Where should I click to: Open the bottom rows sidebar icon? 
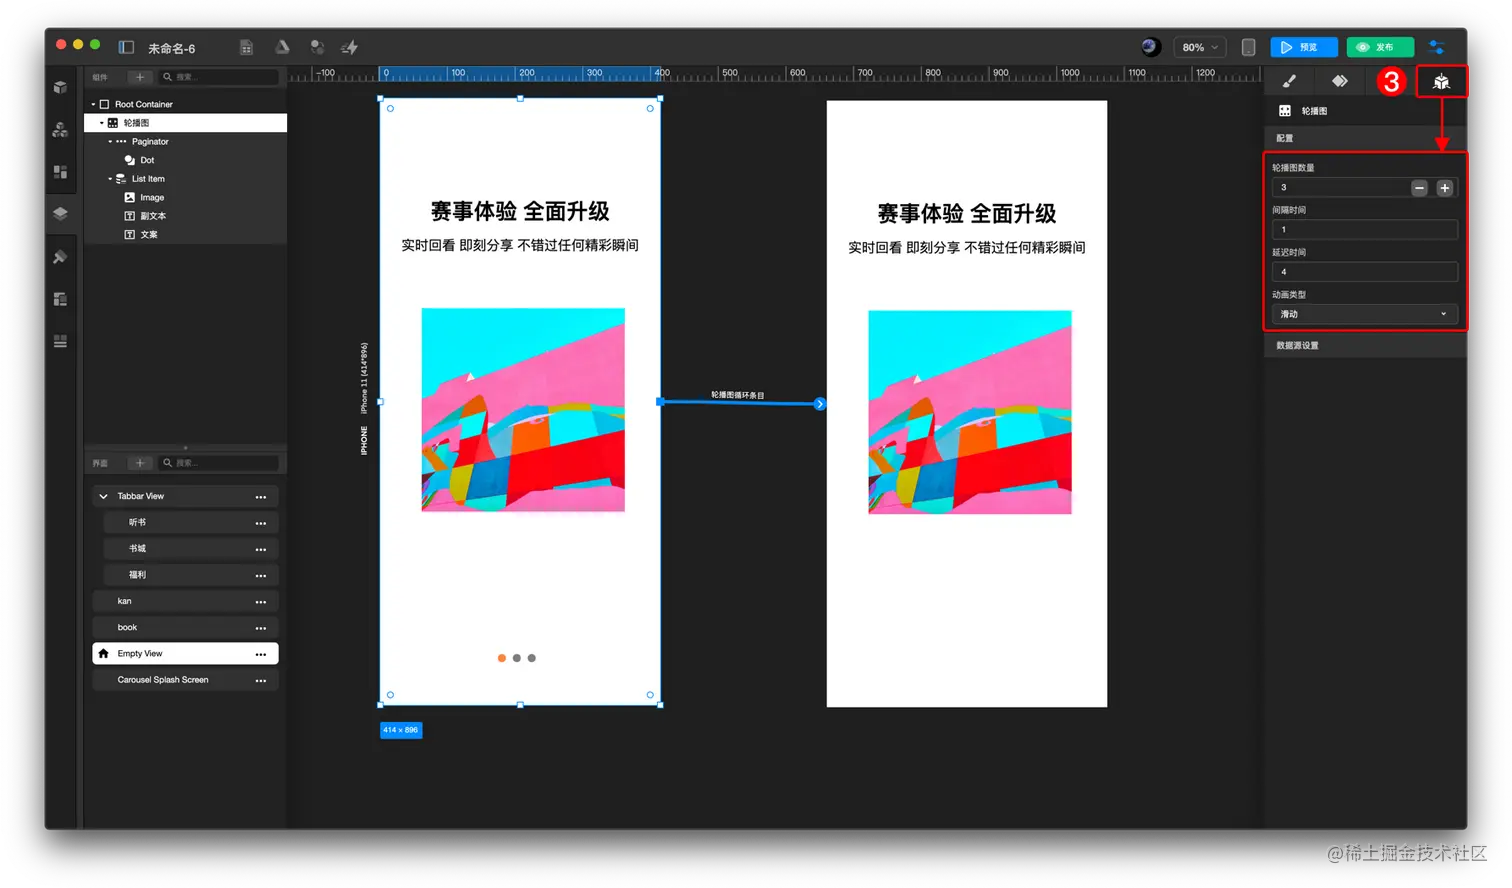[60, 341]
